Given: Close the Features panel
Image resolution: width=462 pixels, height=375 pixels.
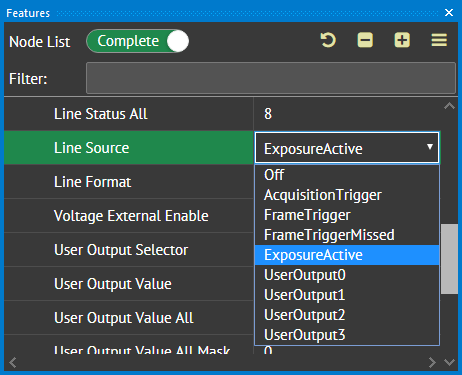Looking at the screenshot, I should tap(449, 13).
